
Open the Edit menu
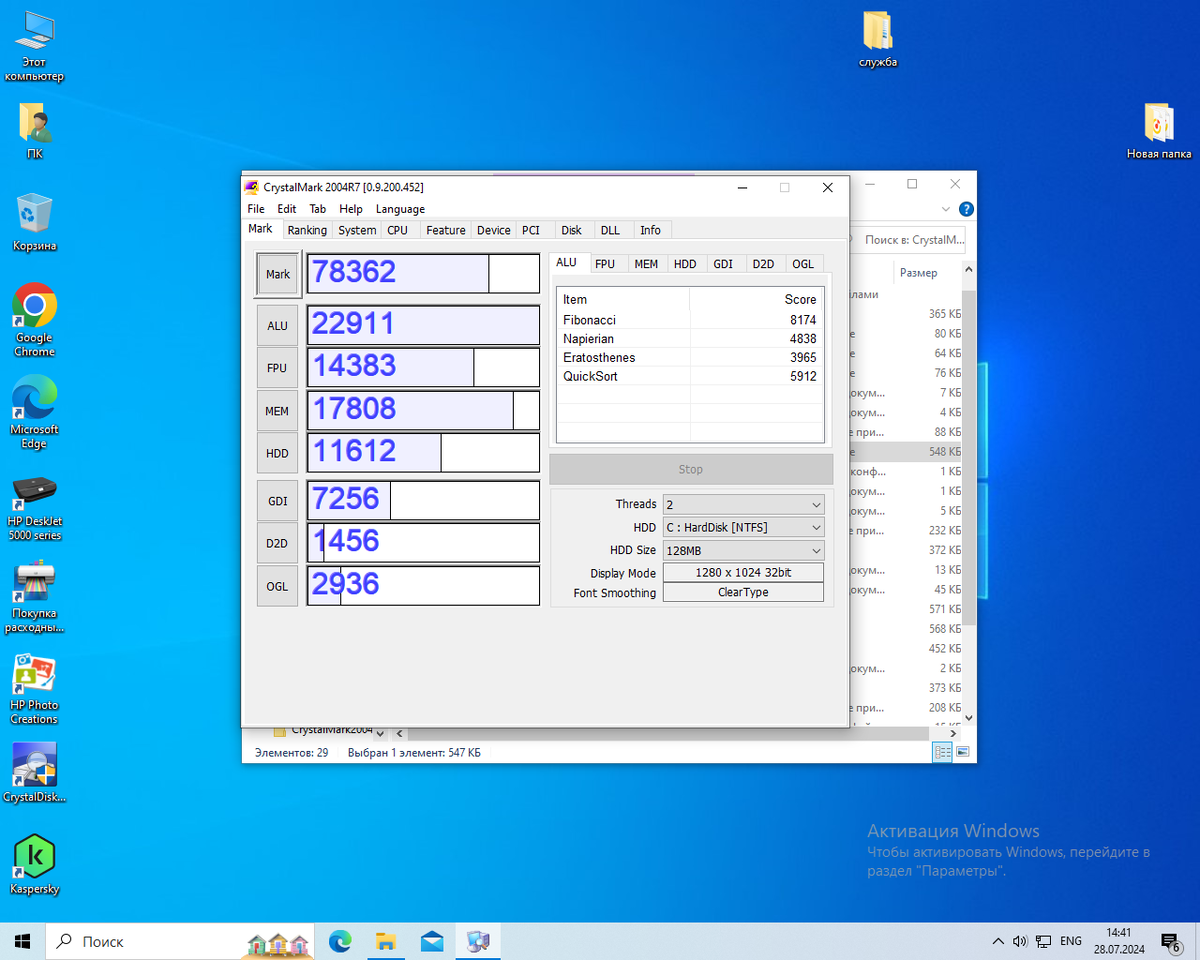pyautogui.click(x=287, y=209)
